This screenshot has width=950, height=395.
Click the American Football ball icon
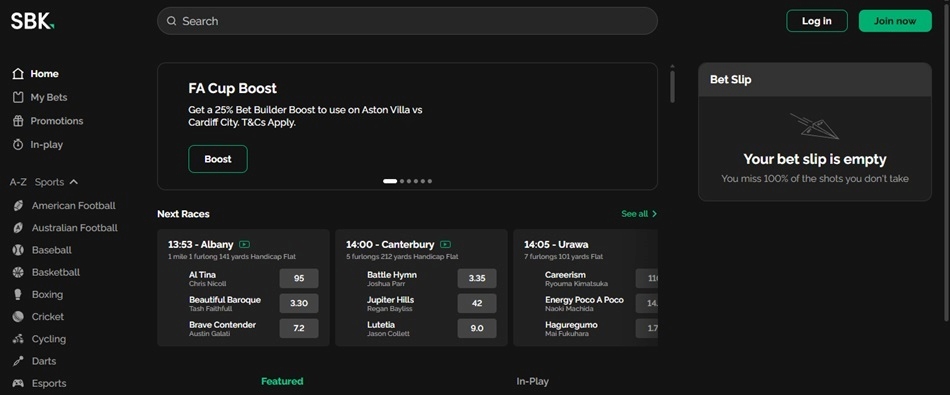tap(18, 206)
